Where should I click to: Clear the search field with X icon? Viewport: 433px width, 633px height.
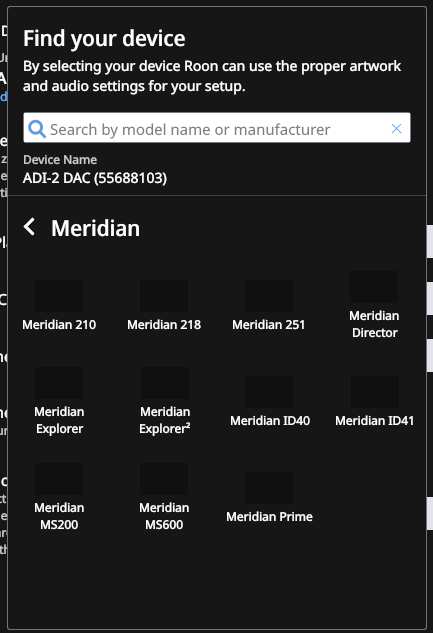click(x=396, y=128)
